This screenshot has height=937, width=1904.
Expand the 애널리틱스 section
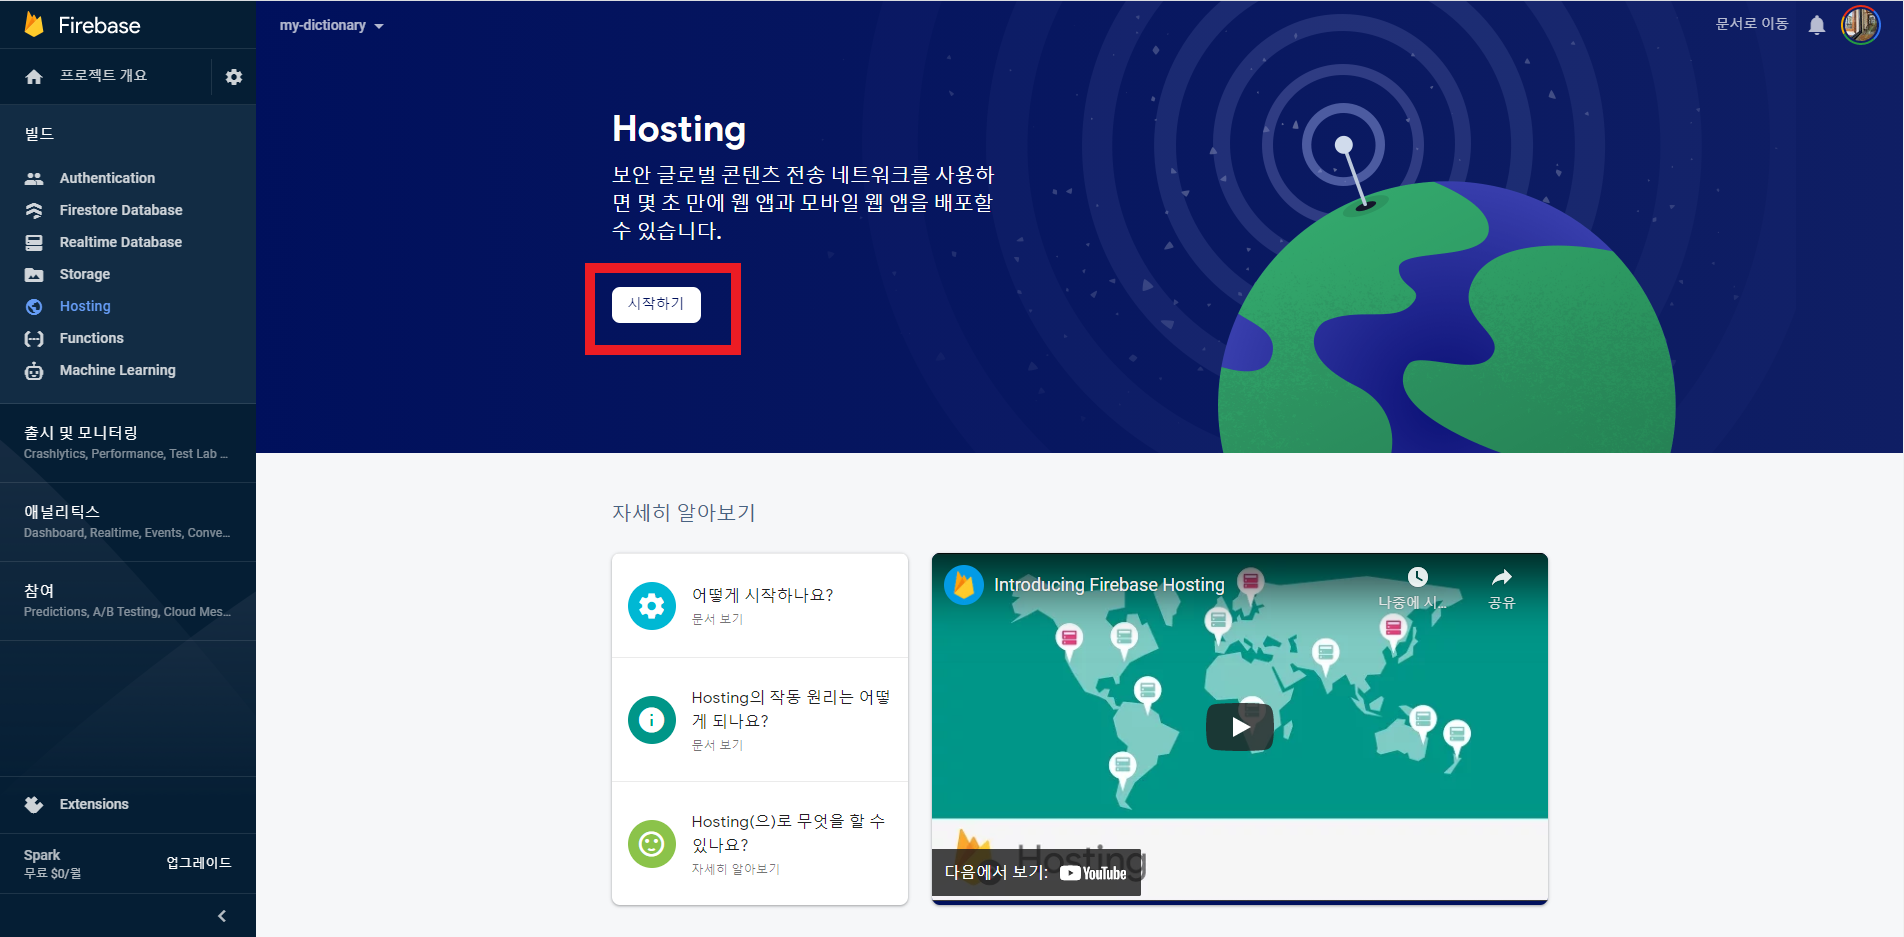[128, 521]
